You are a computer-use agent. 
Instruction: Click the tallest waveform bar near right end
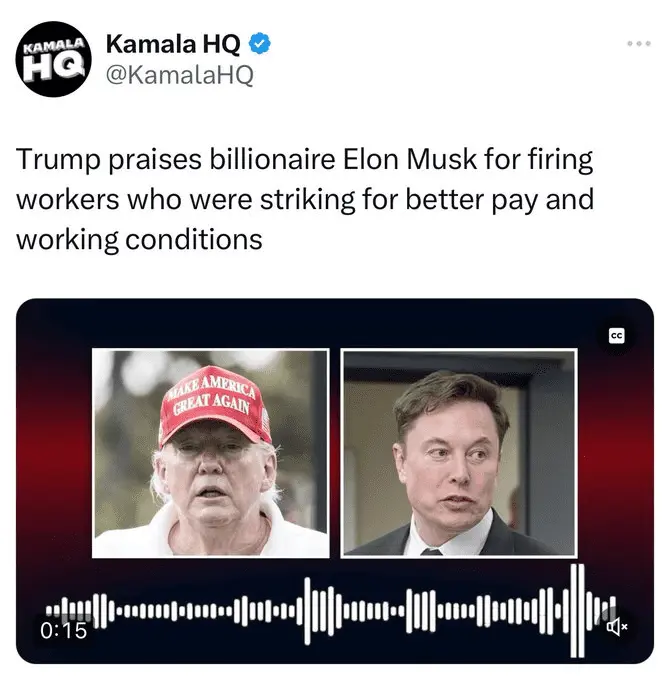pos(577,611)
